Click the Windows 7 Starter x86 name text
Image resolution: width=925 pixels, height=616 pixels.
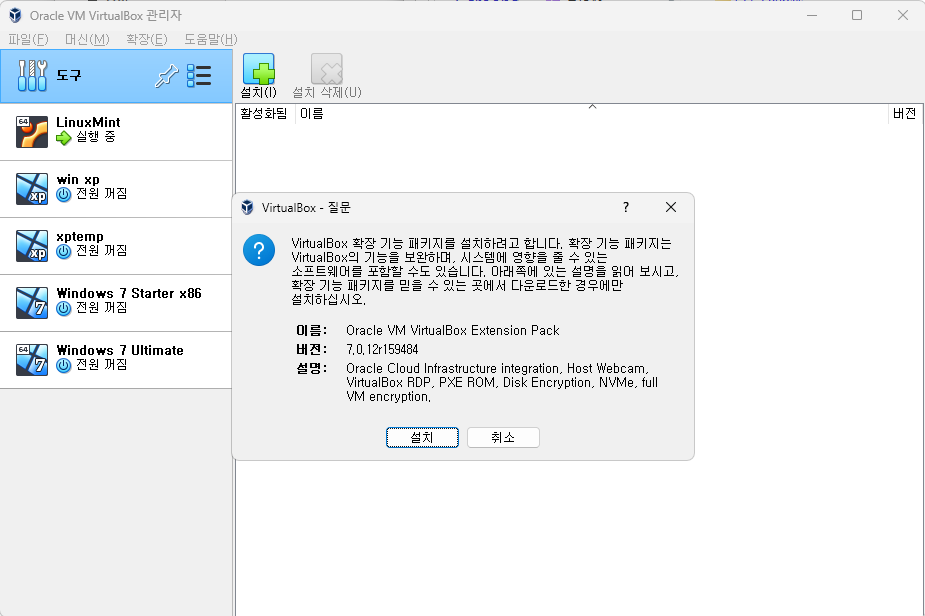(x=129, y=293)
